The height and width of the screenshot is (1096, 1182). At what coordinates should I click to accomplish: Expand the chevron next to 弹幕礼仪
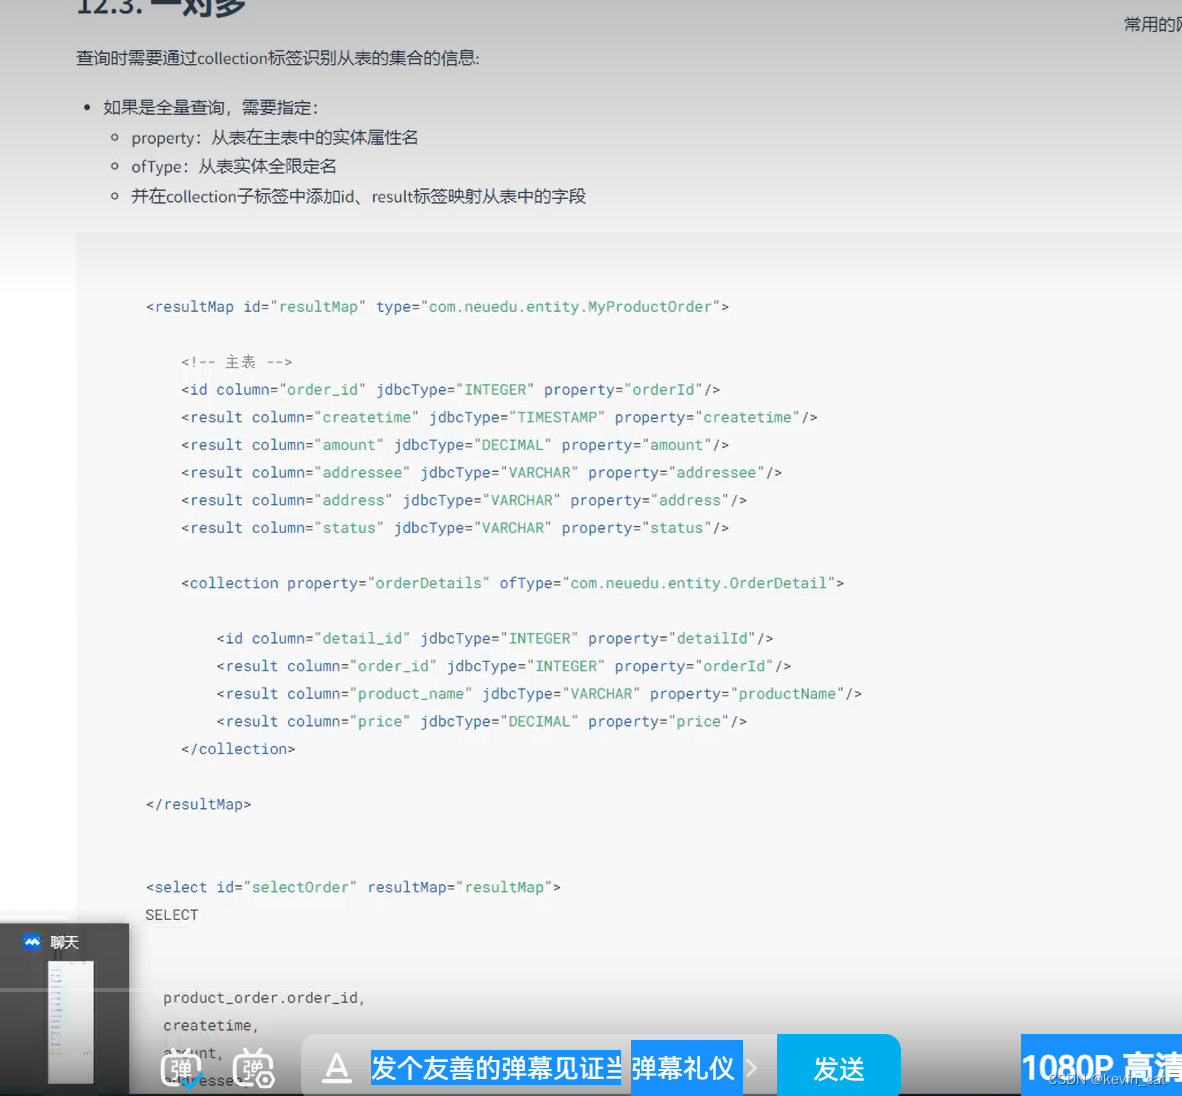[x=752, y=1068]
